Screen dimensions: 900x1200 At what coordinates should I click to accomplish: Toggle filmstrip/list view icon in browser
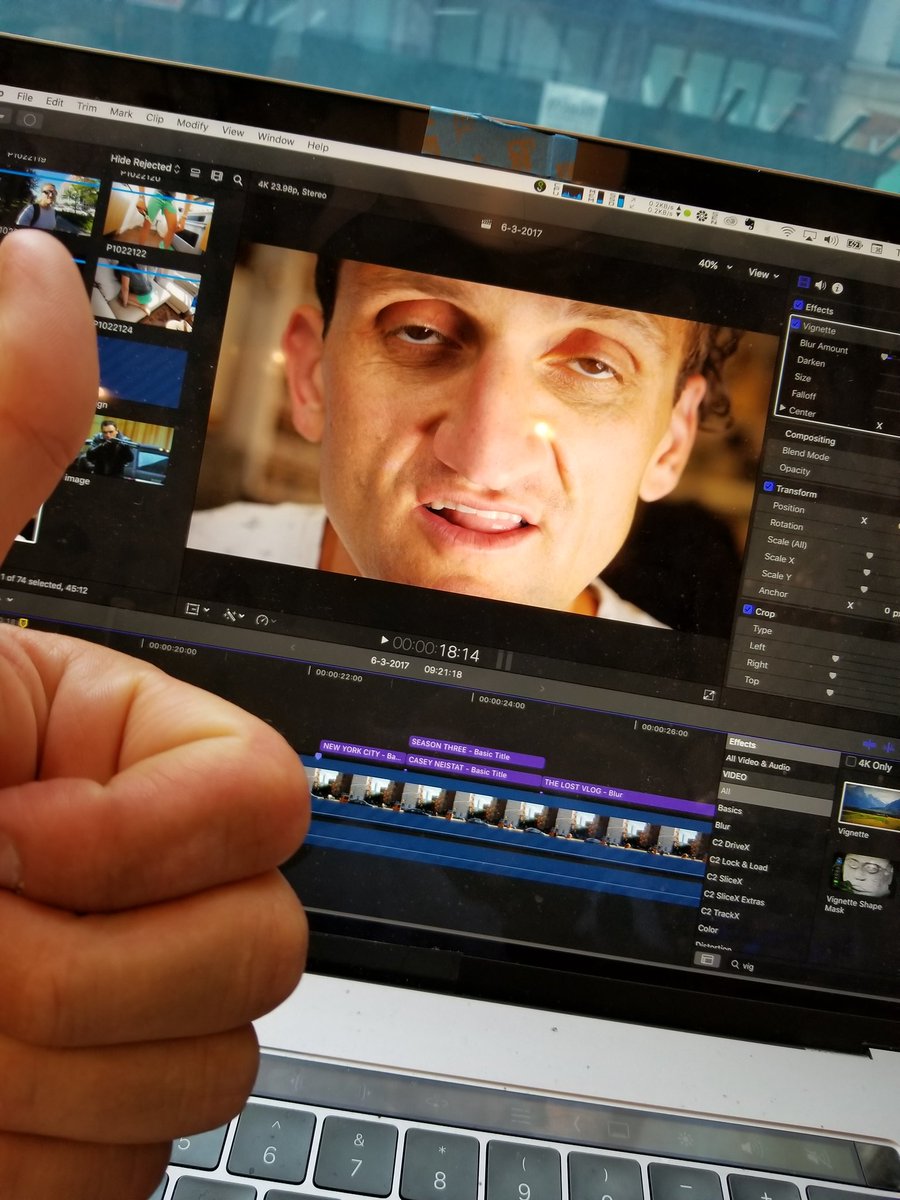coord(216,176)
